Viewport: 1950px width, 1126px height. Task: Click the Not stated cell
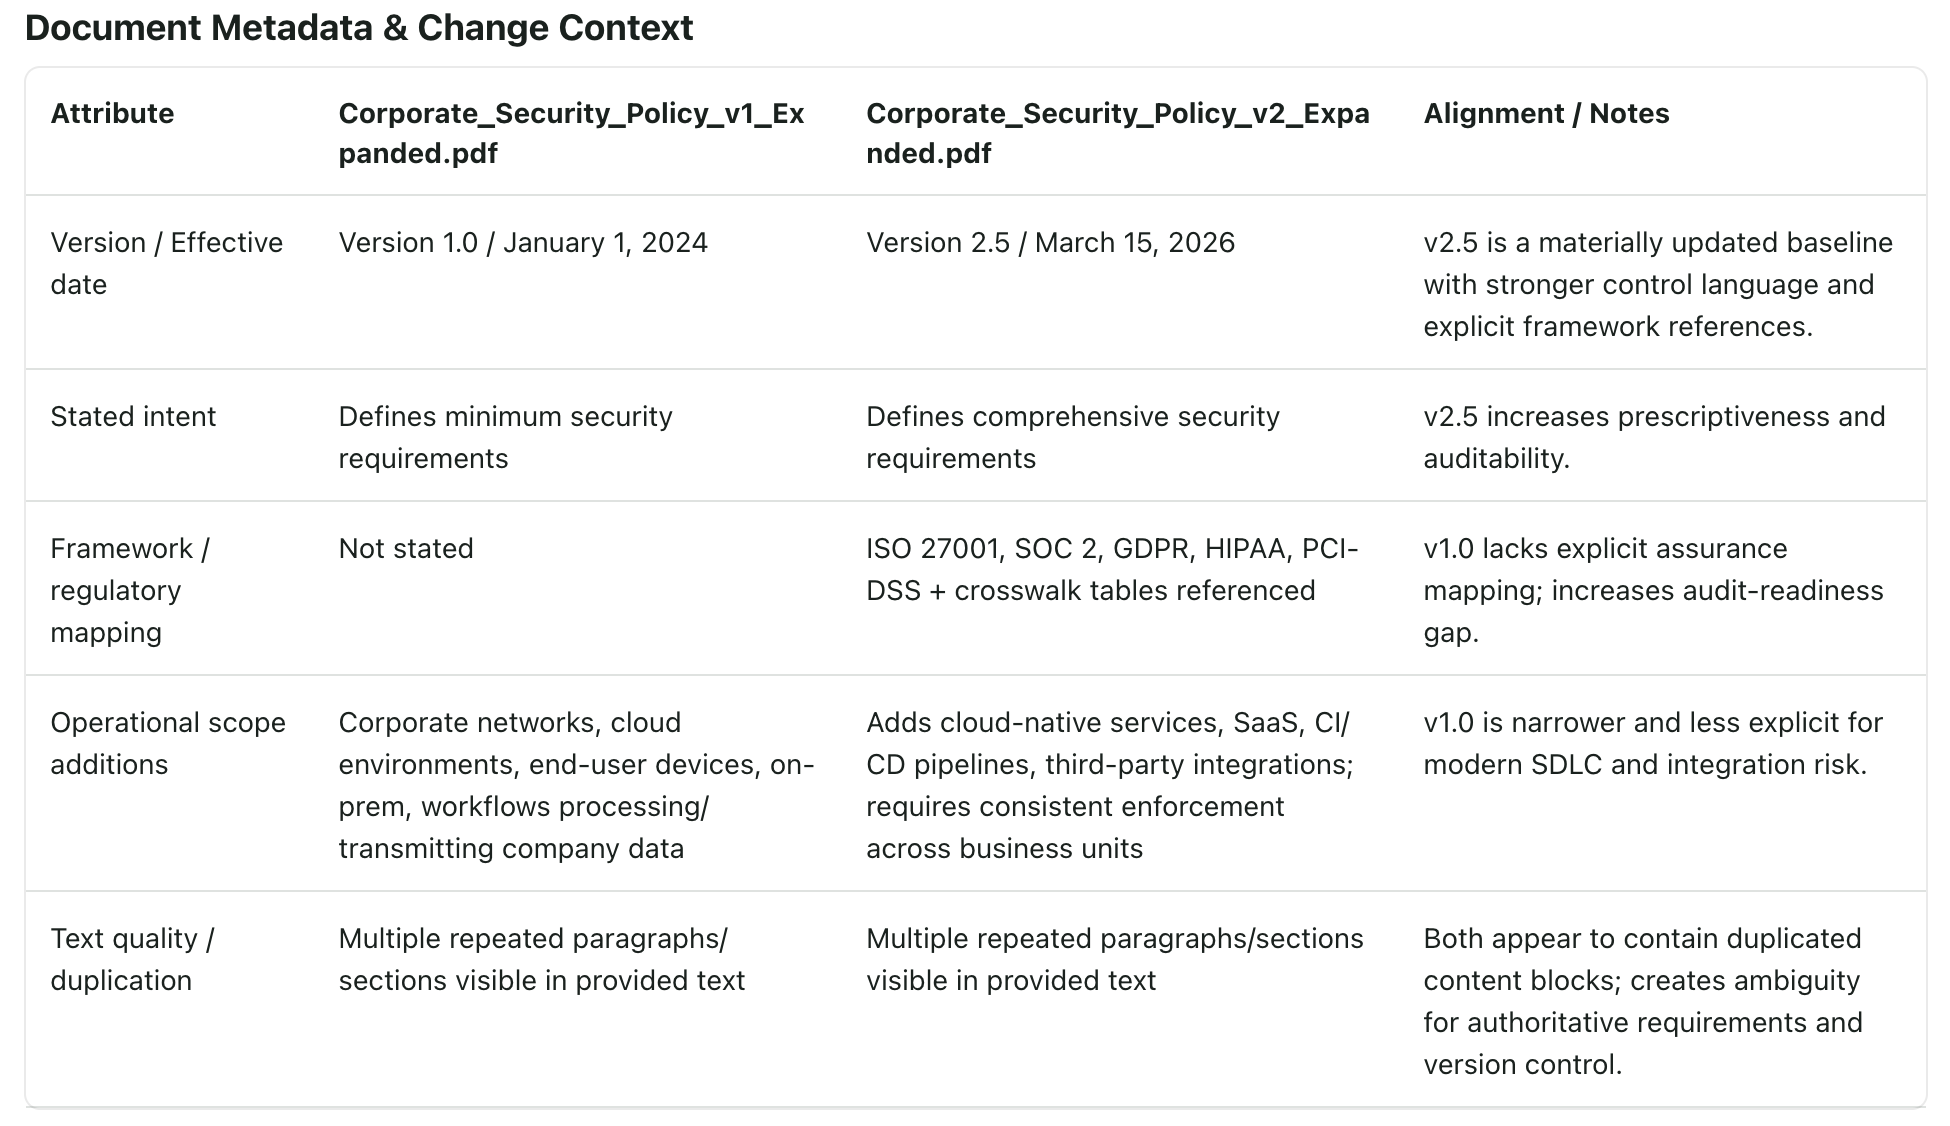pos(406,548)
